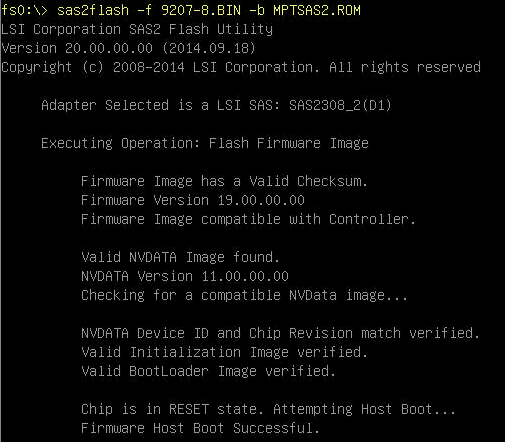Click the NVDATA Version 11.00.00.00 line
This screenshot has width=505, height=442.
[185, 276]
